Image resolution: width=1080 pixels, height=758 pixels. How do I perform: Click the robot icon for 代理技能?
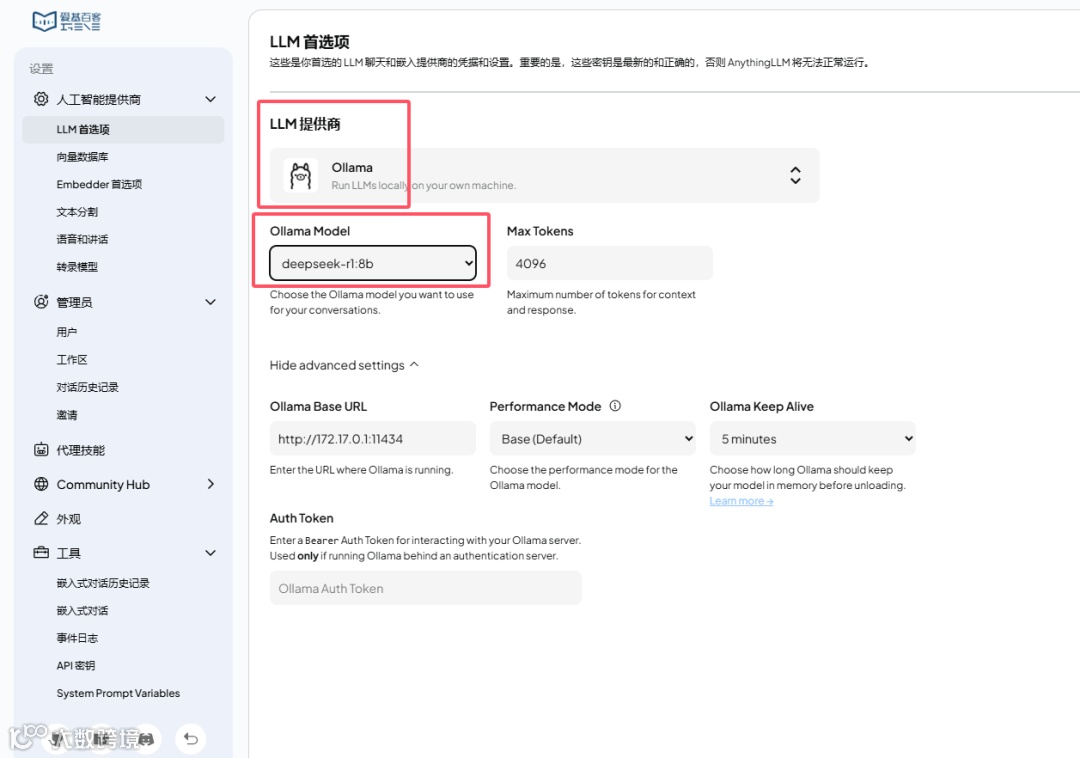[x=41, y=450]
